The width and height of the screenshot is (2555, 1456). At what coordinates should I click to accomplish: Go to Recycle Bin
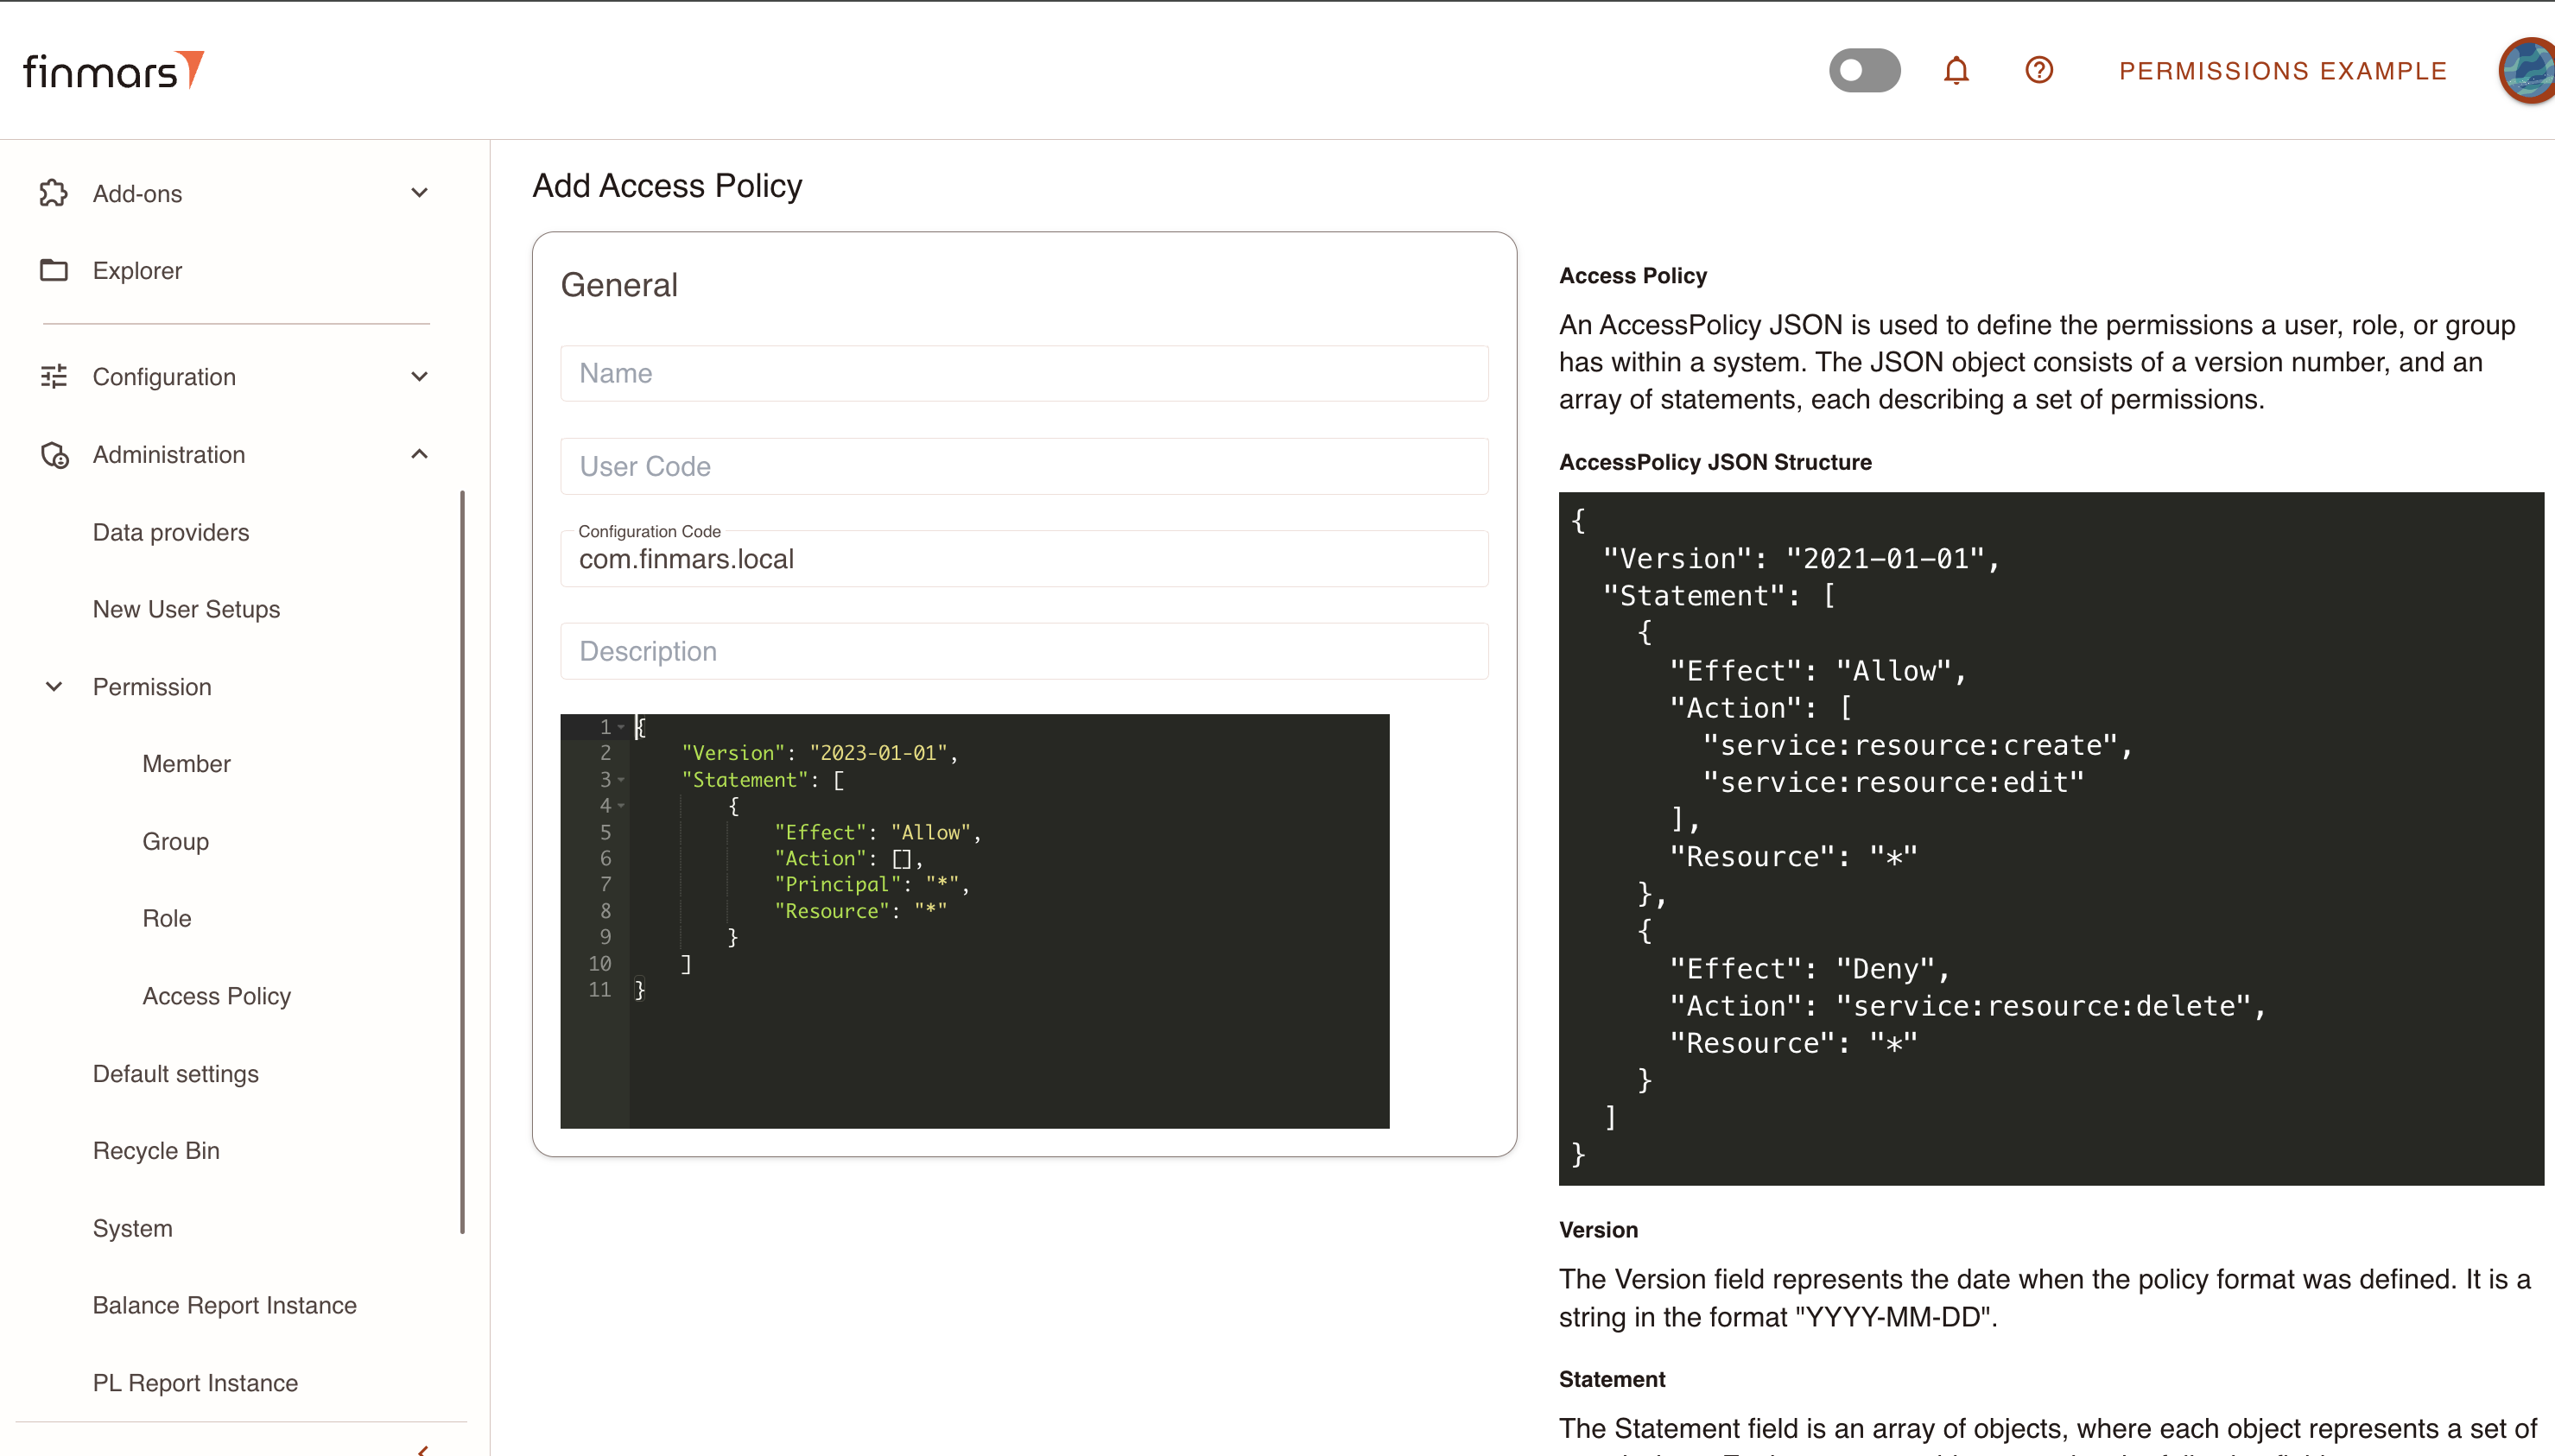point(156,1151)
